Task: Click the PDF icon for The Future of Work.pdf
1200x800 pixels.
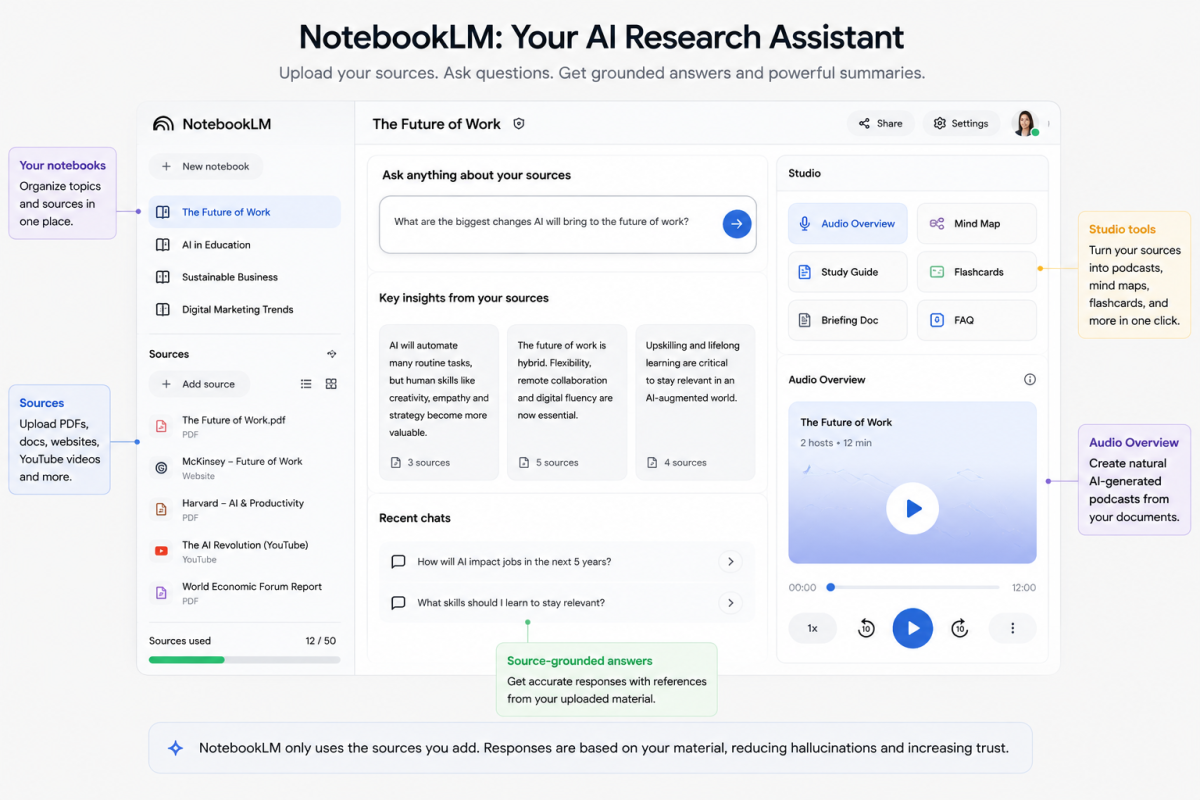Action: coord(161,426)
